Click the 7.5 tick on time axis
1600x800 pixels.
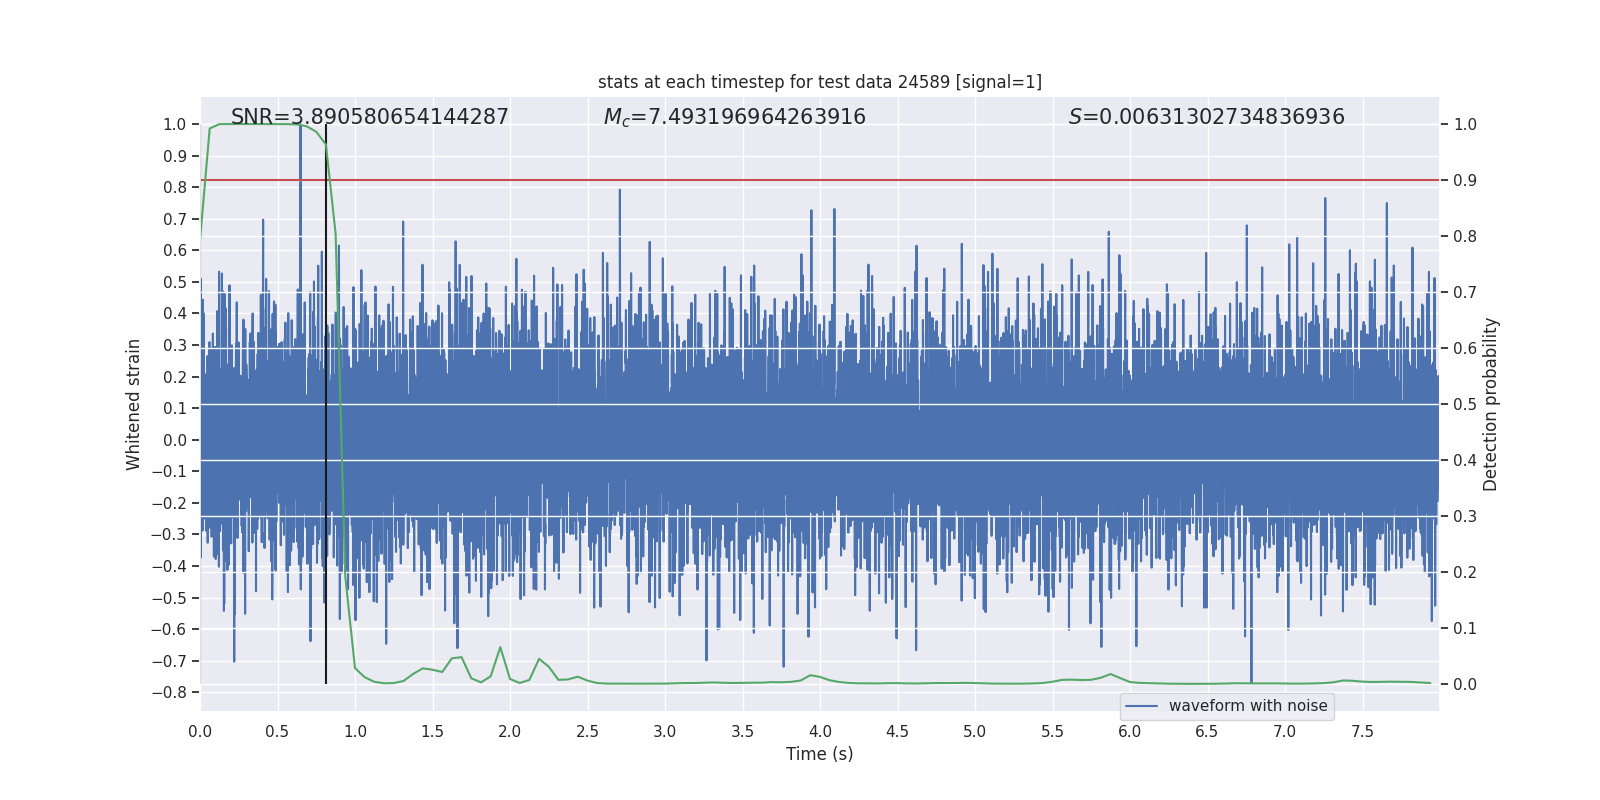[1362, 732]
